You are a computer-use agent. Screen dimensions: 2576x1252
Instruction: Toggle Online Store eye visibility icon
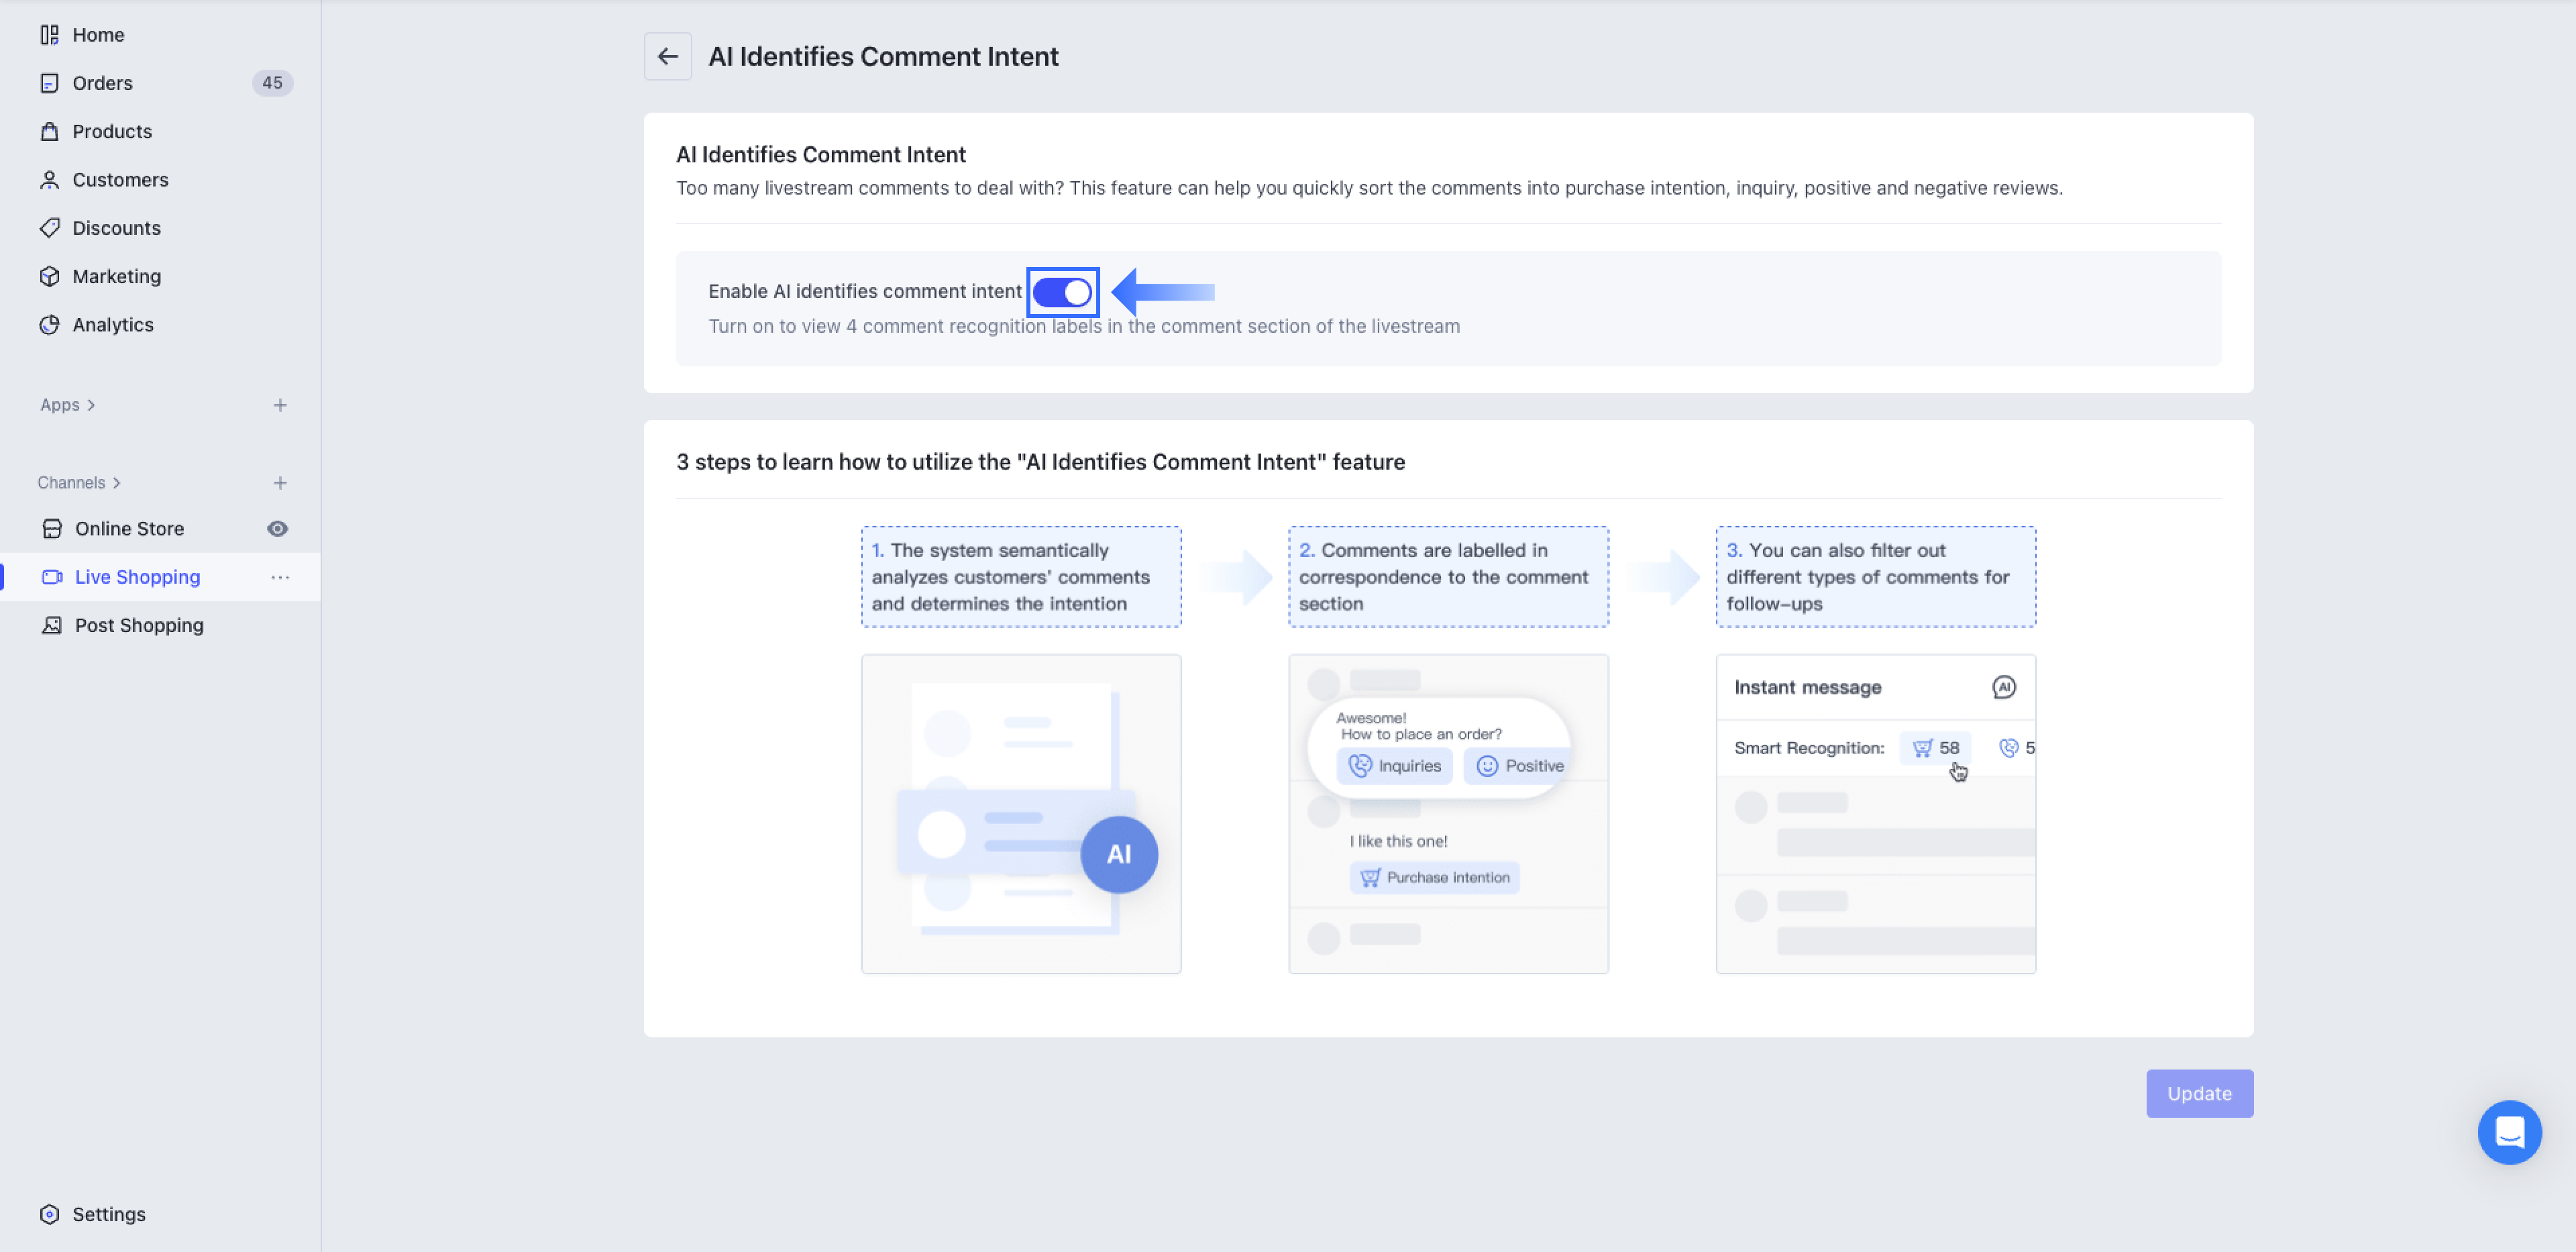(x=278, y=529)
